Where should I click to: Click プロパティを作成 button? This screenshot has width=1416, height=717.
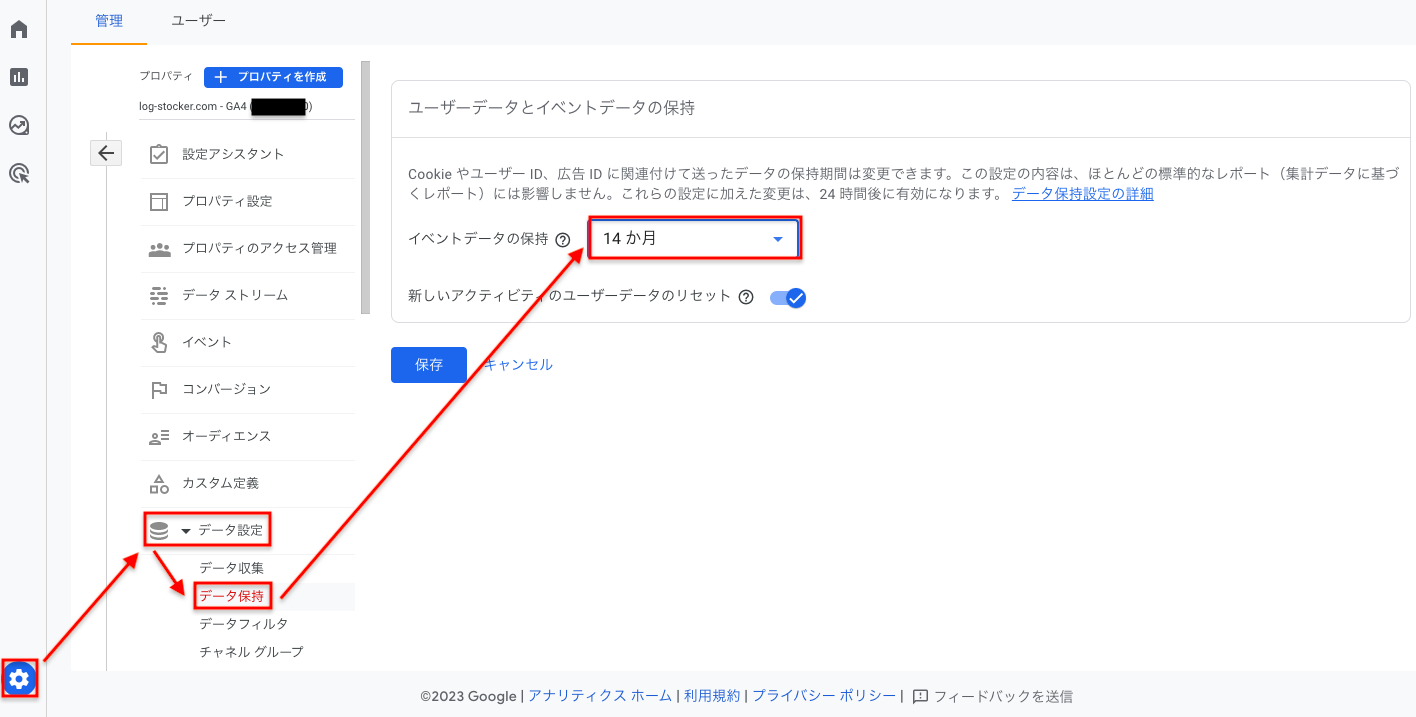pos(273,77)
